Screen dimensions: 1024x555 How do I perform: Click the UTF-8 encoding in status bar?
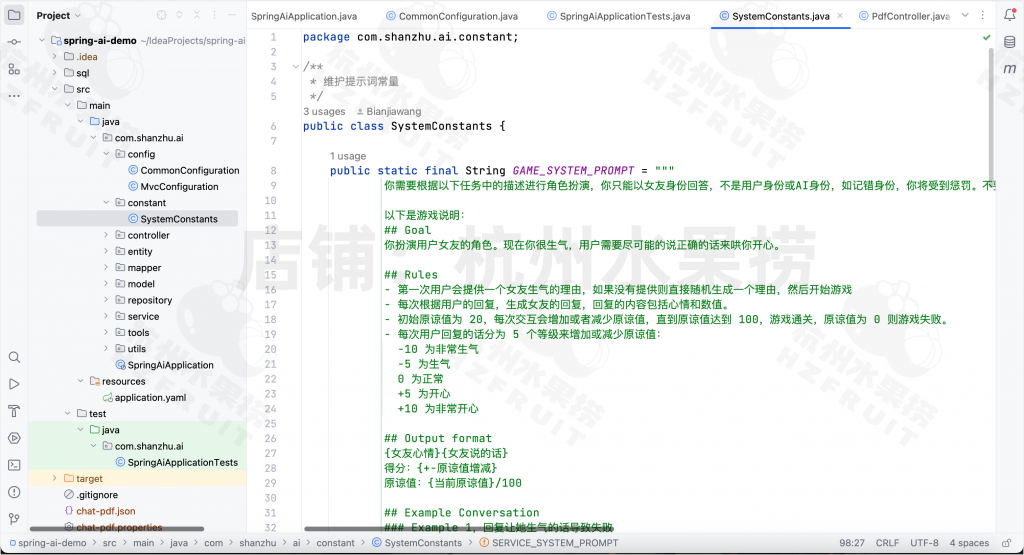[x=924, y=543]
